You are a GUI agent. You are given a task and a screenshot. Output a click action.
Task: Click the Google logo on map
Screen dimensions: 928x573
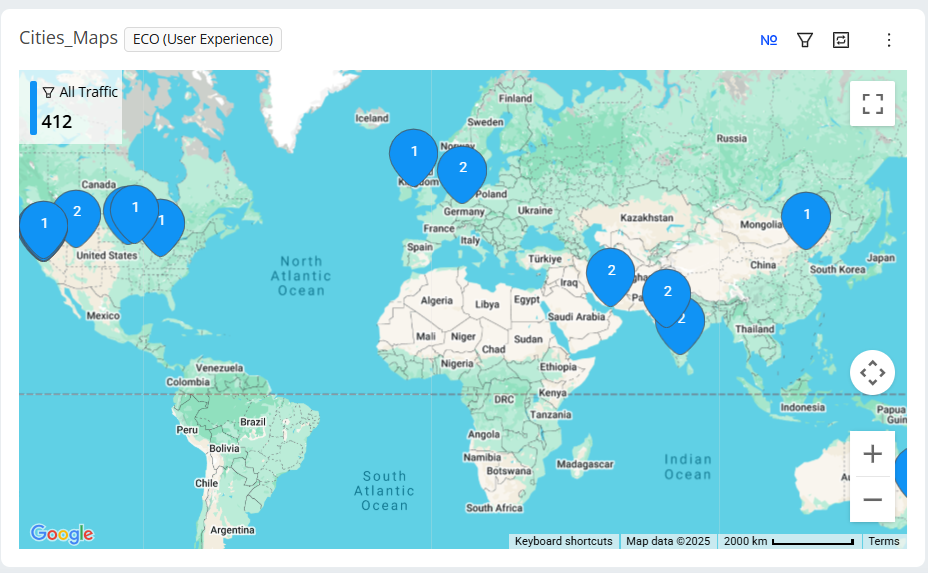pyautogui.click(x=62, y=534)
